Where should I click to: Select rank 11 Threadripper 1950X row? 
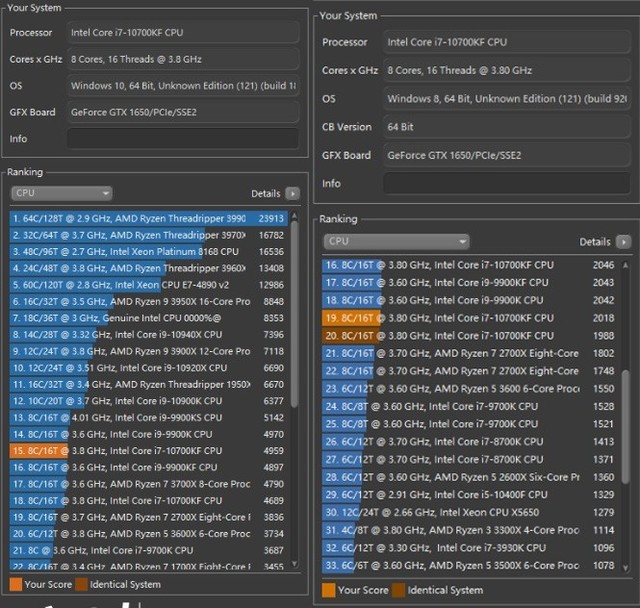click(149, 384)
